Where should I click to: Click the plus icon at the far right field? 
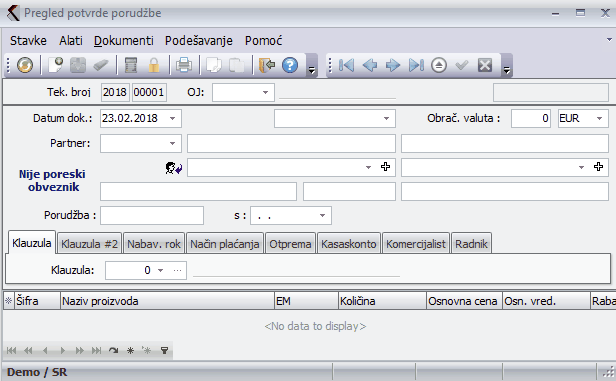(598, 167)
